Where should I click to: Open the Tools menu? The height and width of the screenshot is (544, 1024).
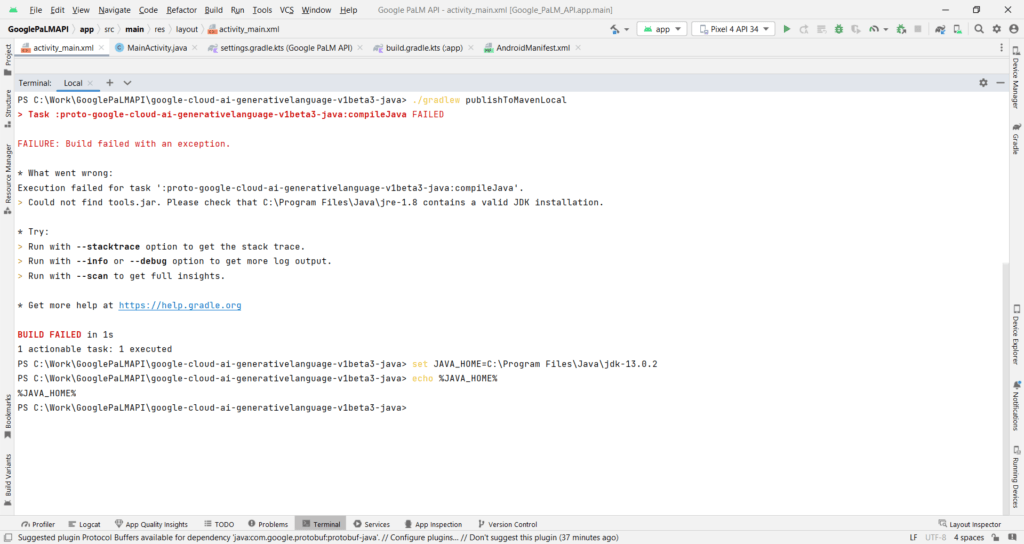tap(262, 10)
